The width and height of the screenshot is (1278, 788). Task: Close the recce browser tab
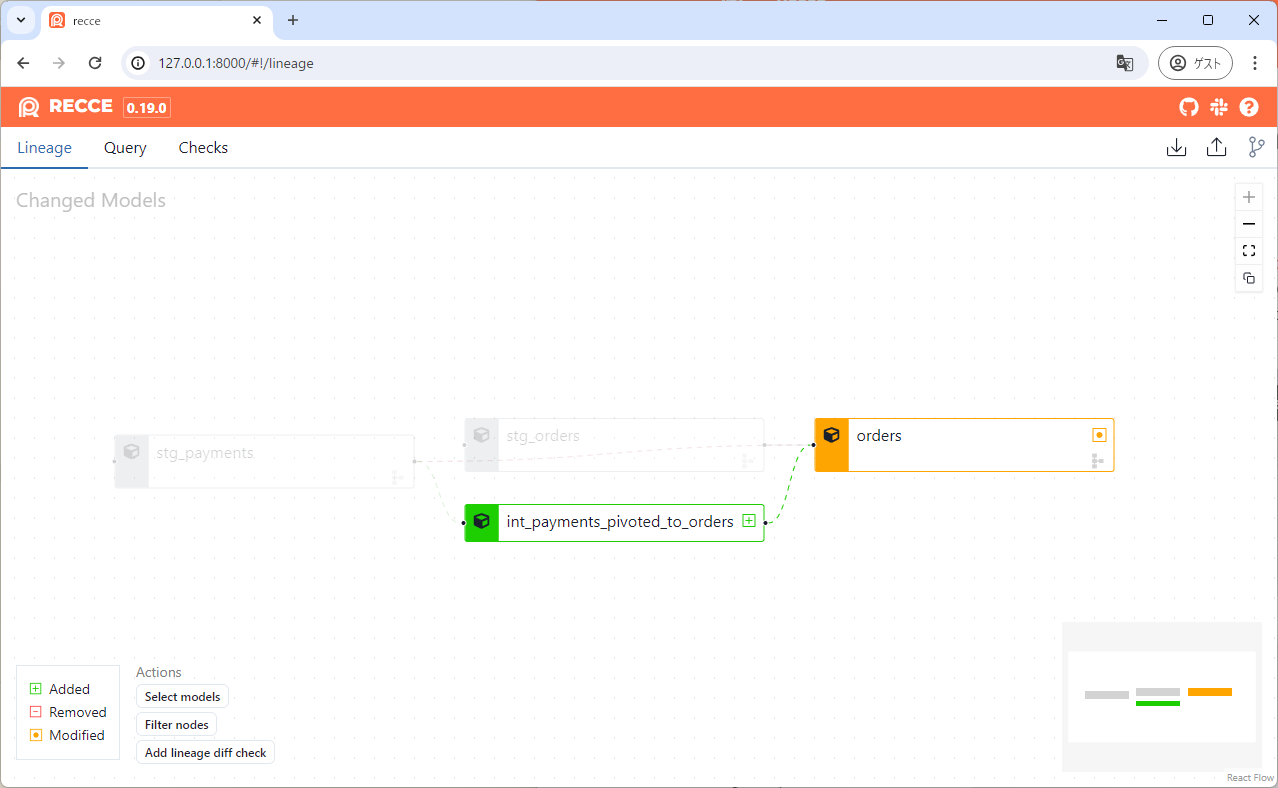tap(257, 20)
